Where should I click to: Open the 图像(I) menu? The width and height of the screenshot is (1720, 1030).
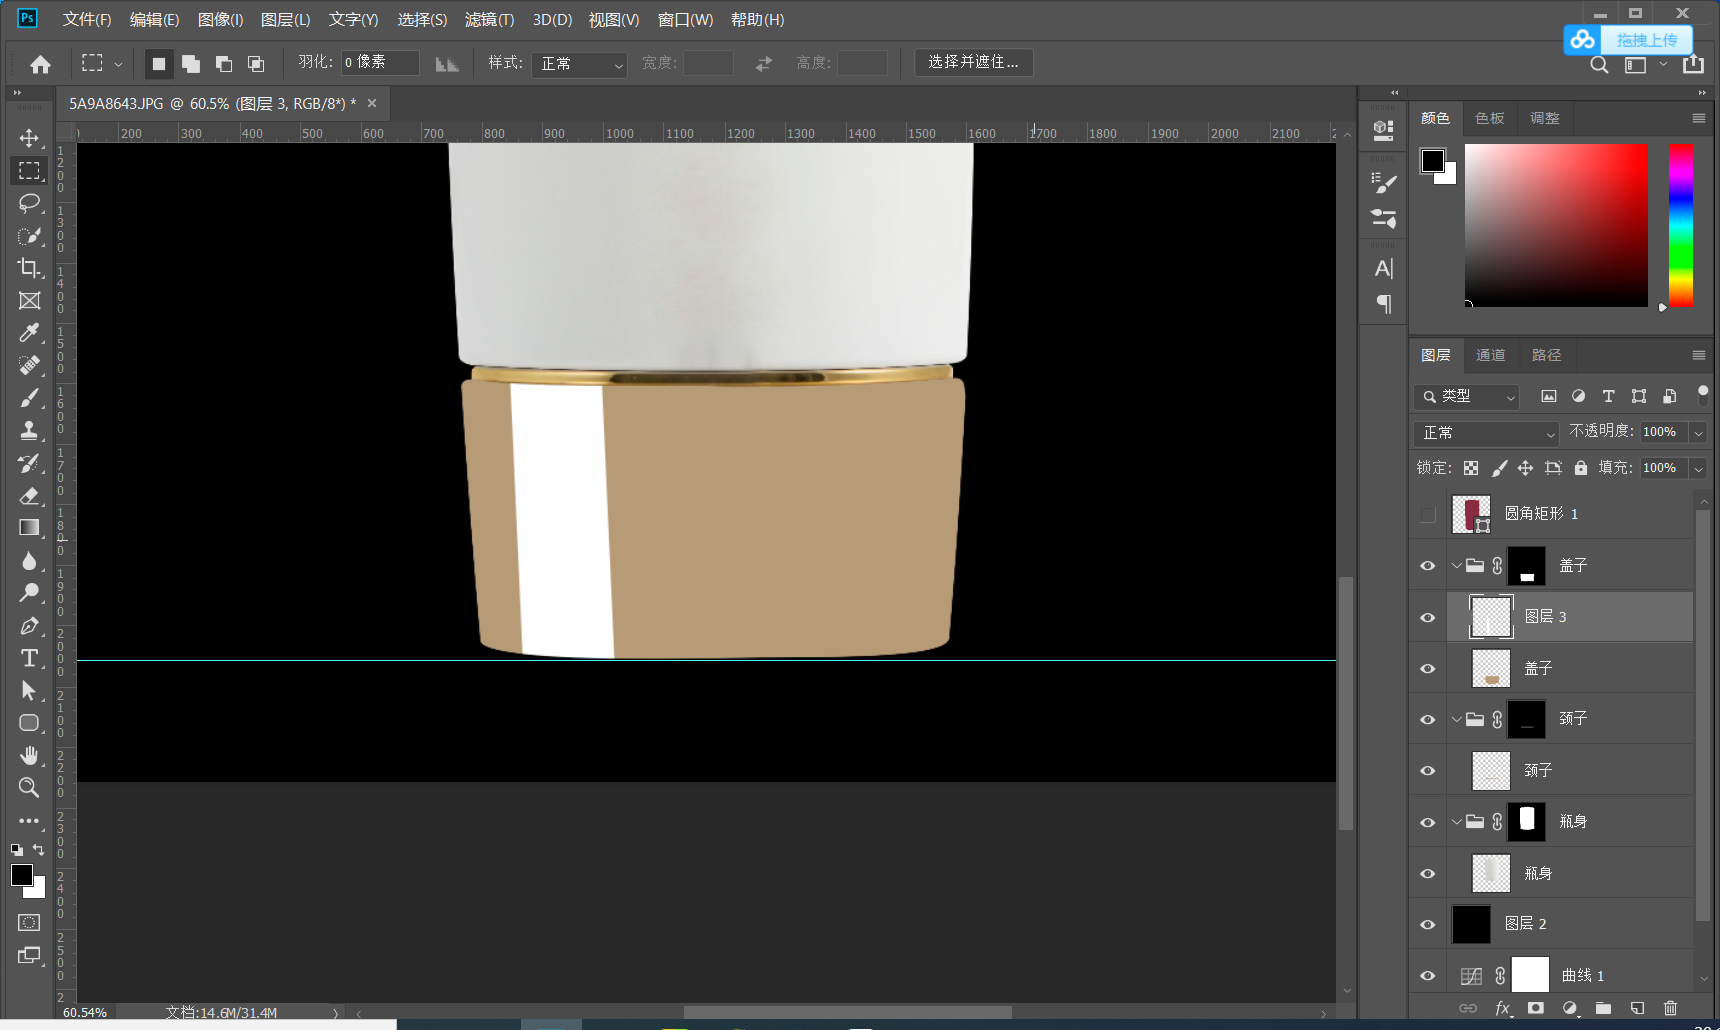coord(220,20)
